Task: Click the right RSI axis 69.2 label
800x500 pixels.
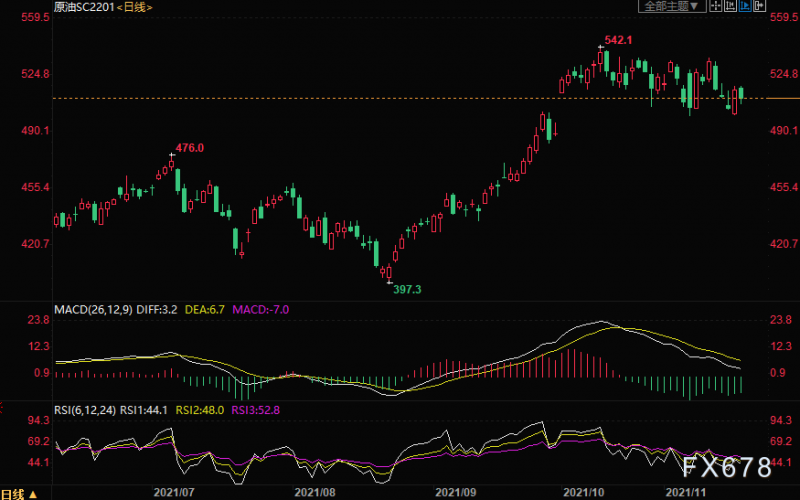Action: (x=781, y=441)
